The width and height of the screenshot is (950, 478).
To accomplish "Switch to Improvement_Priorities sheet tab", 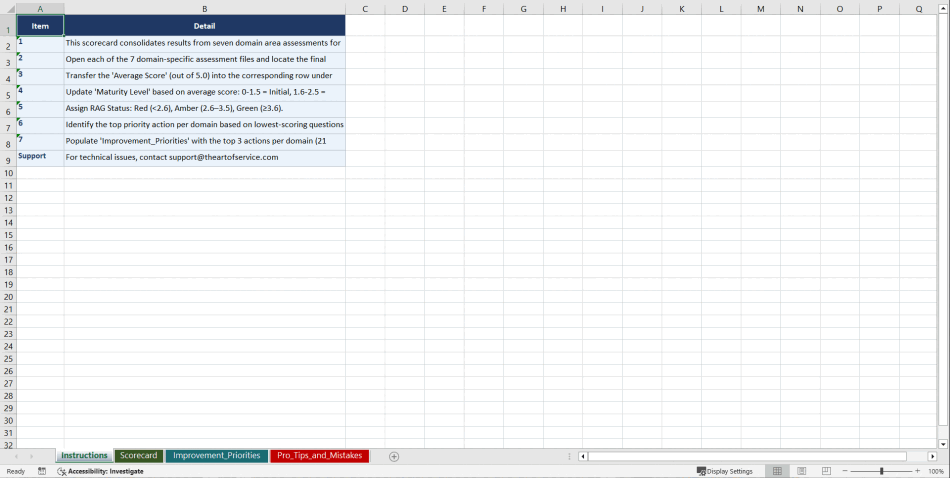I will [x=216, y=456].
